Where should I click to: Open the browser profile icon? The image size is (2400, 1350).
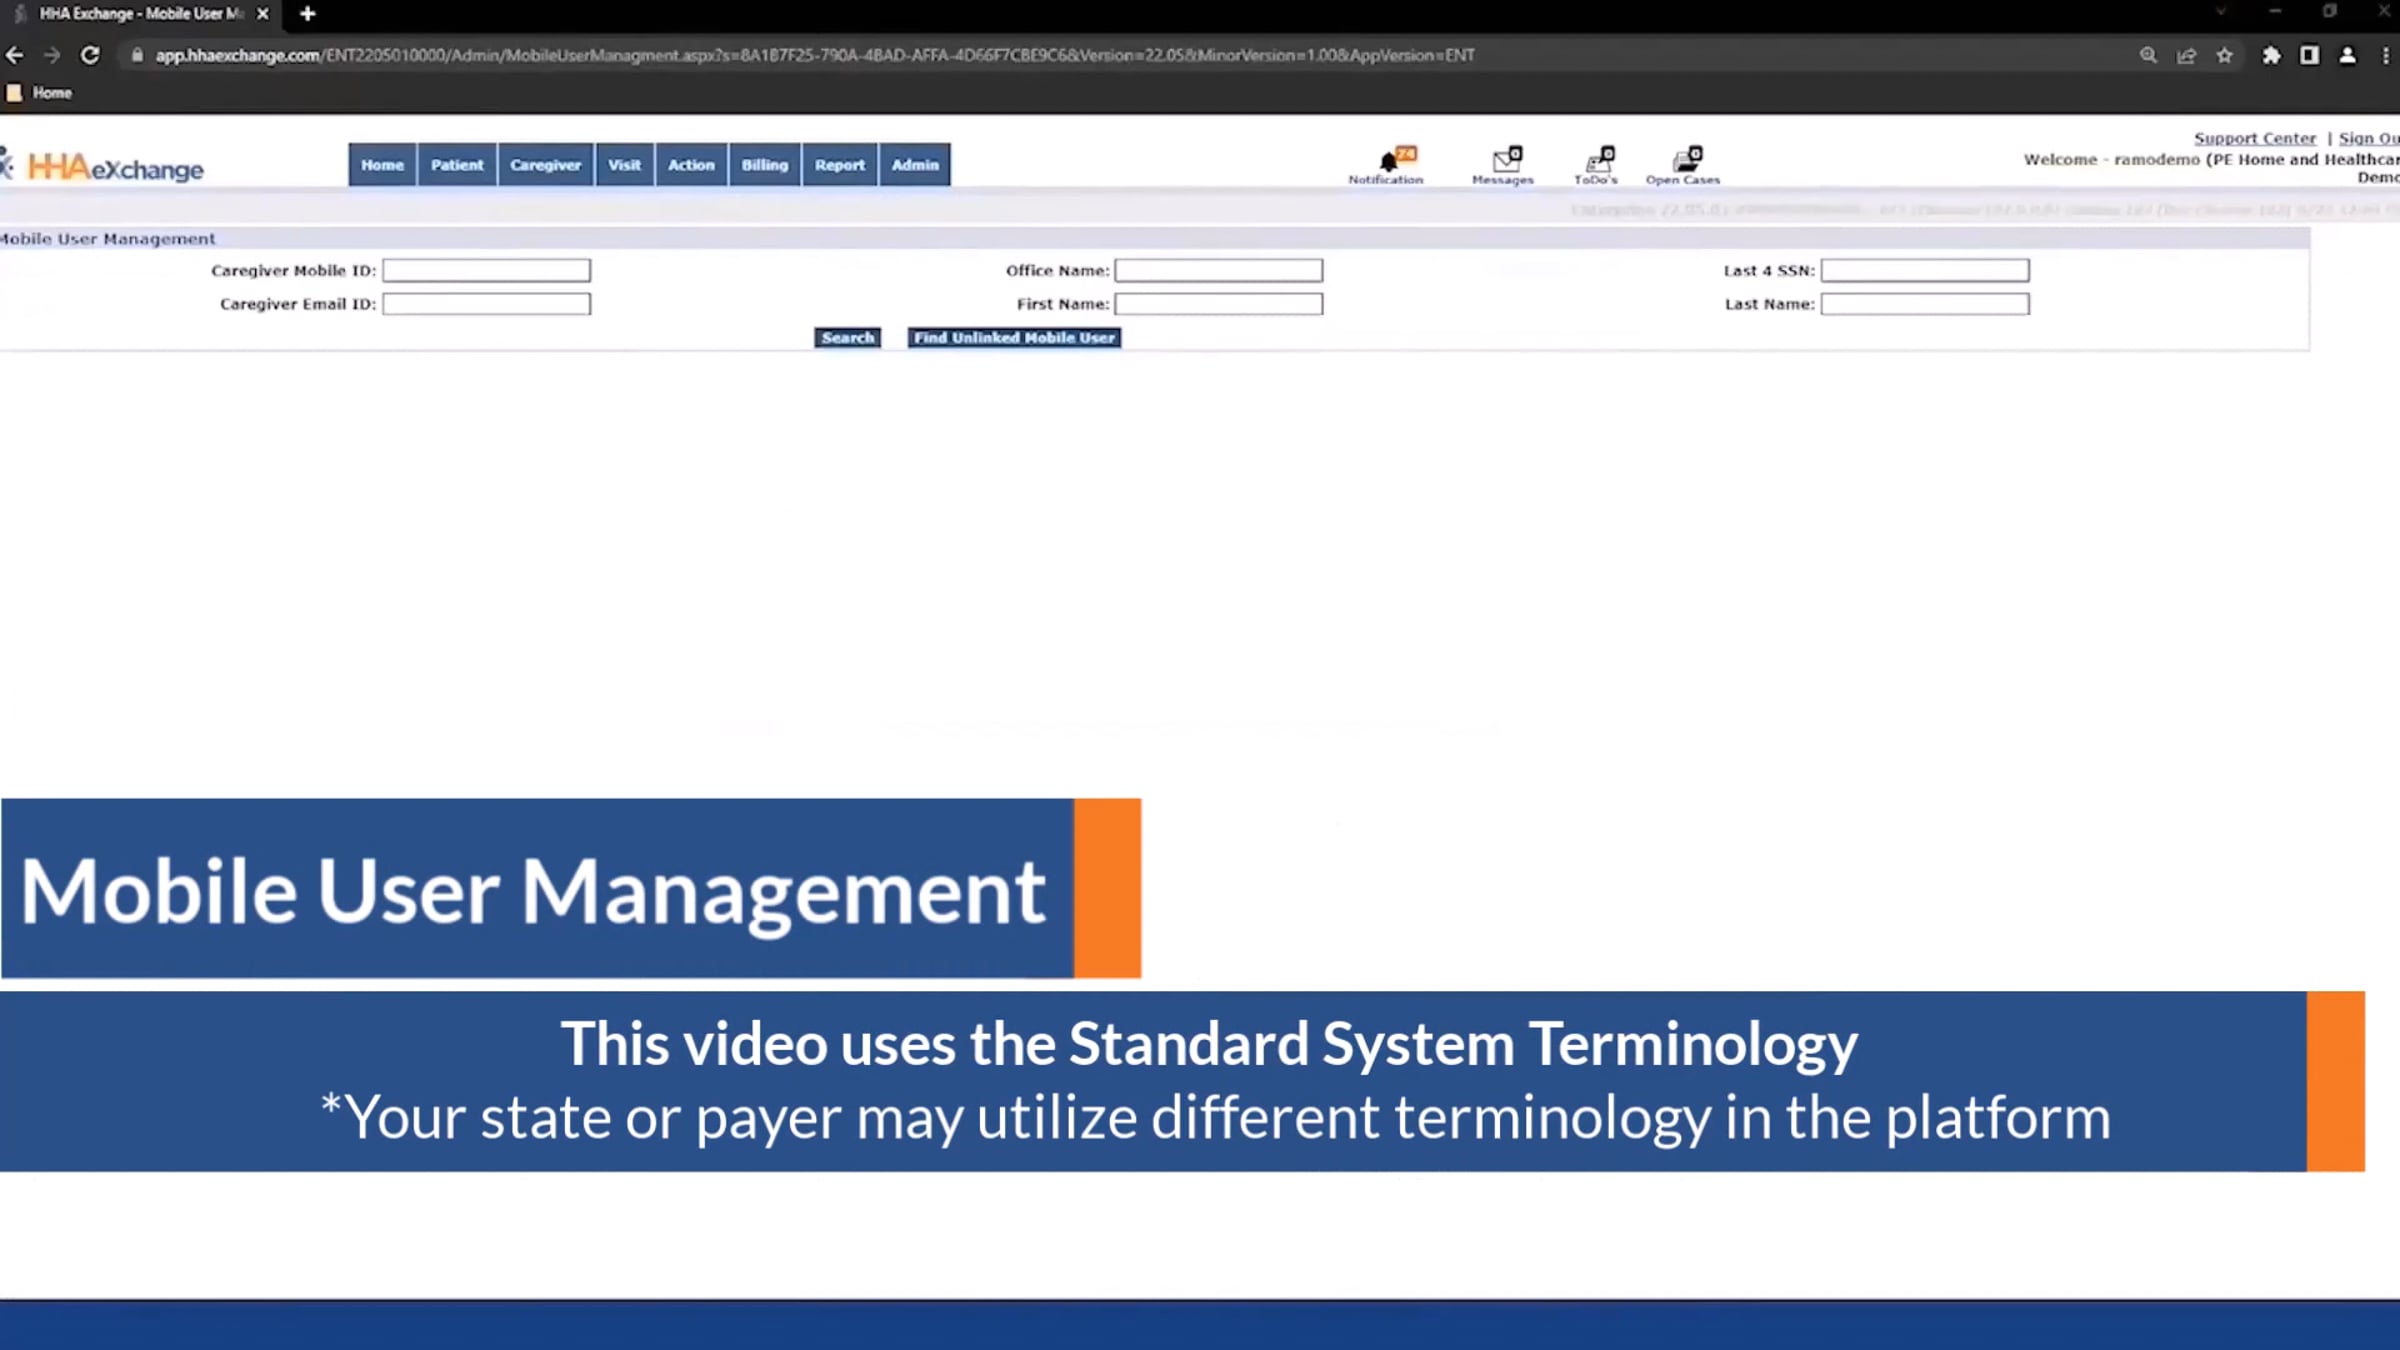point(2347,55)
